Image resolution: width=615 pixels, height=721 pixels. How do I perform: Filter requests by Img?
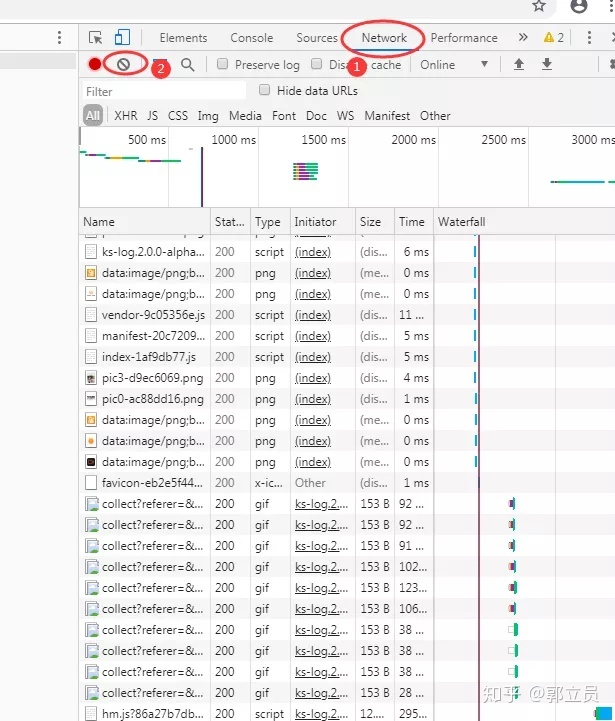pos(208,116)
